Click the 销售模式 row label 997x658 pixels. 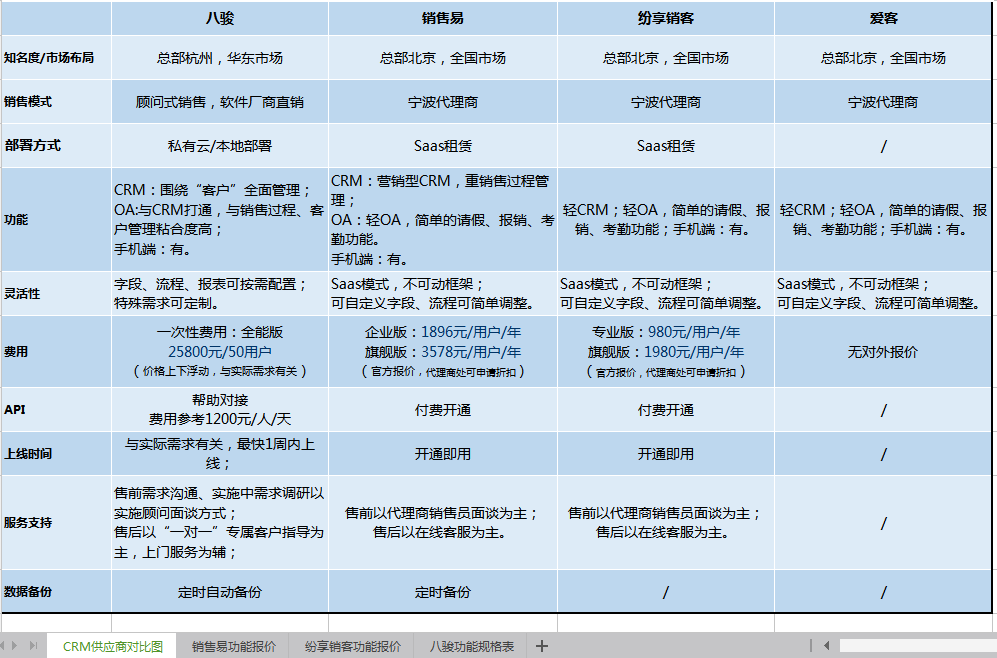coord(56,102)
